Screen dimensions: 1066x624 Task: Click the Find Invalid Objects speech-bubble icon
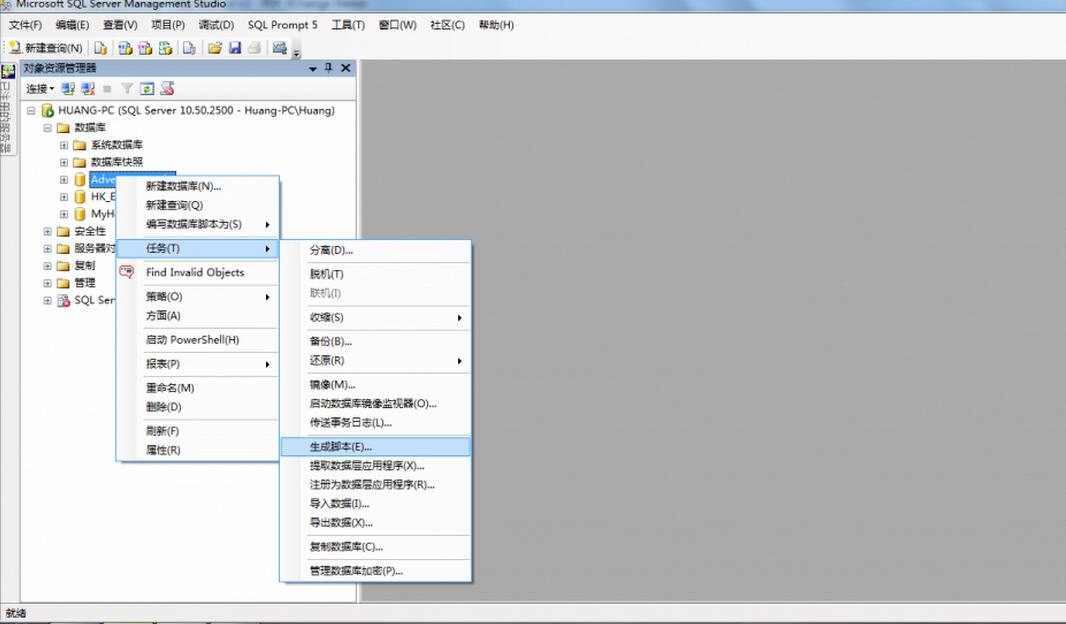(127, 272)
